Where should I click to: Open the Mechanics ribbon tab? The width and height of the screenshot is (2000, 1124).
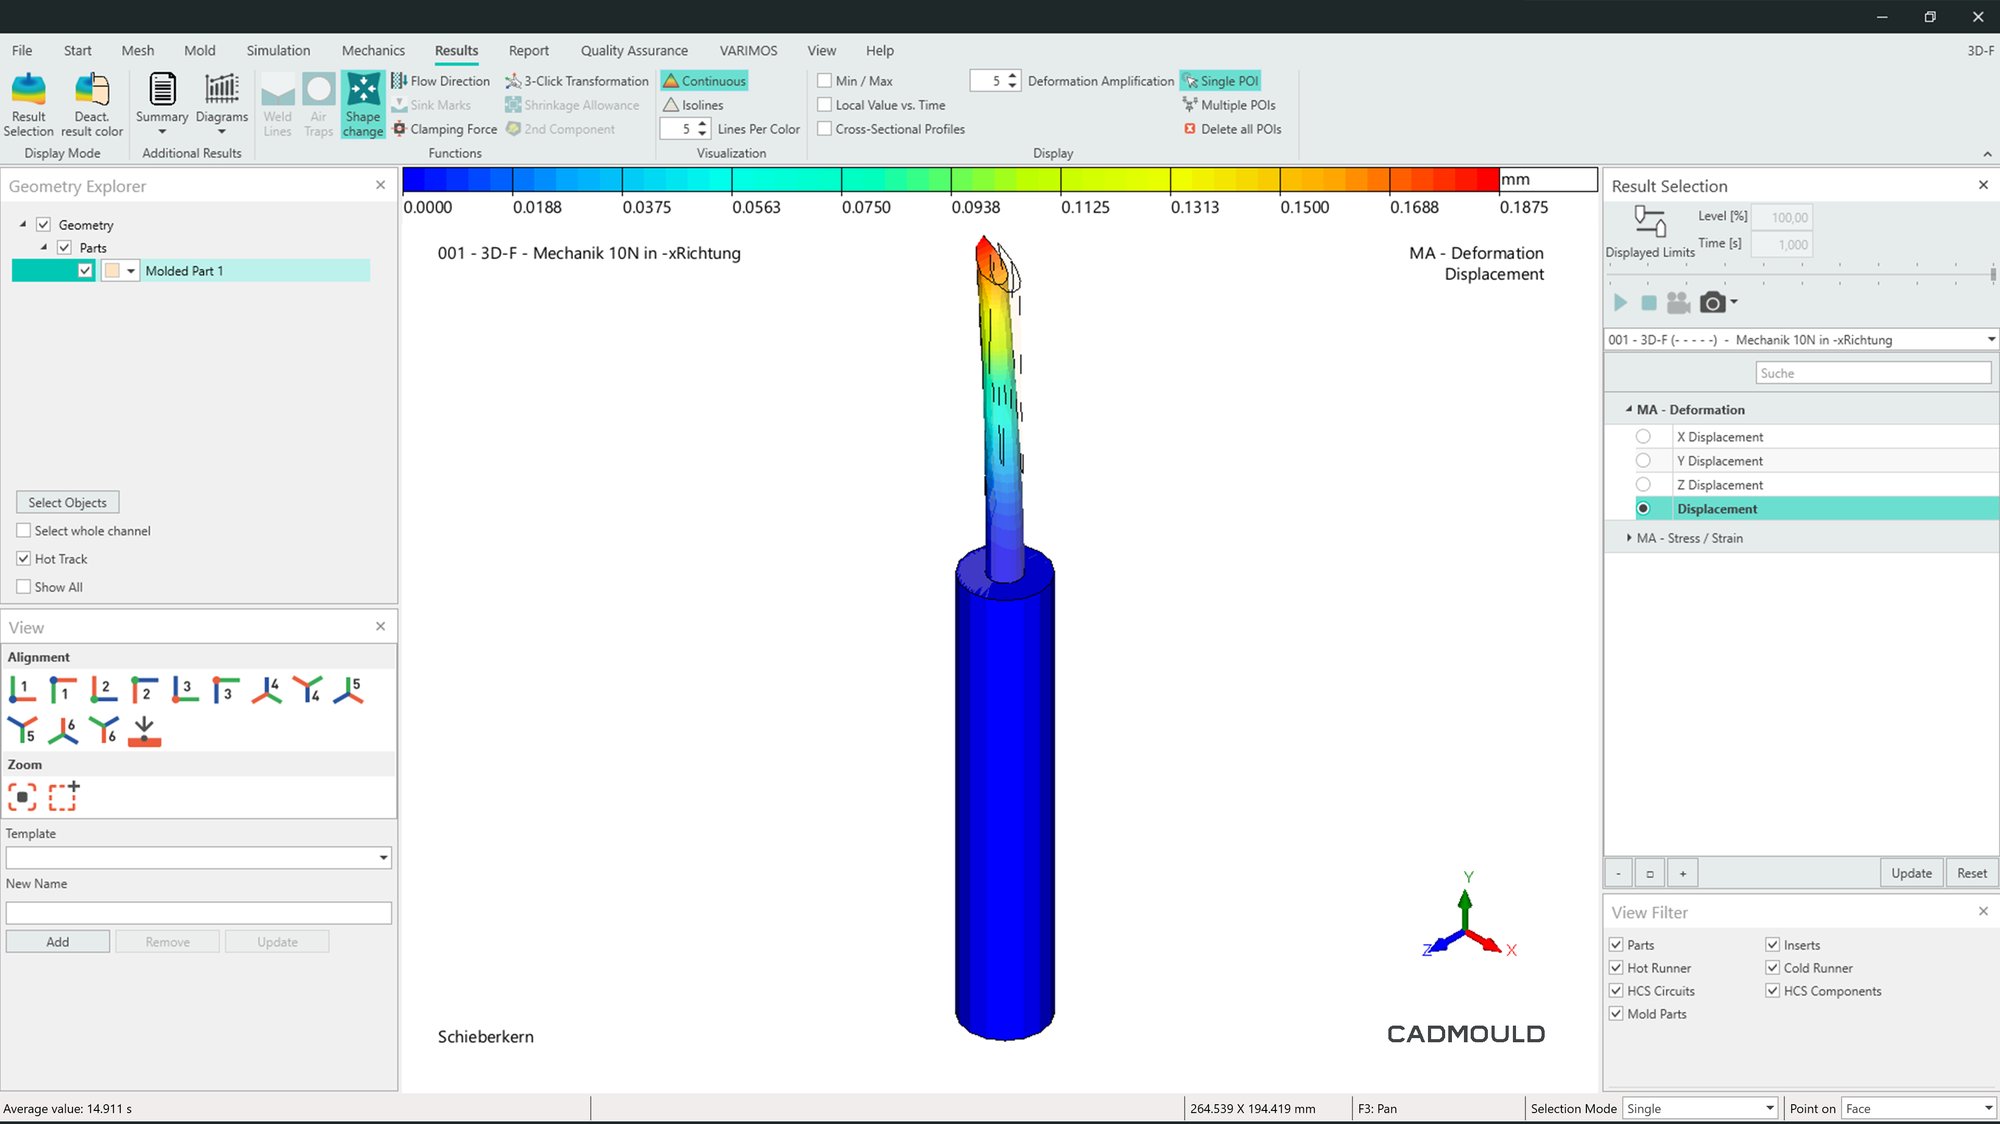373,51
